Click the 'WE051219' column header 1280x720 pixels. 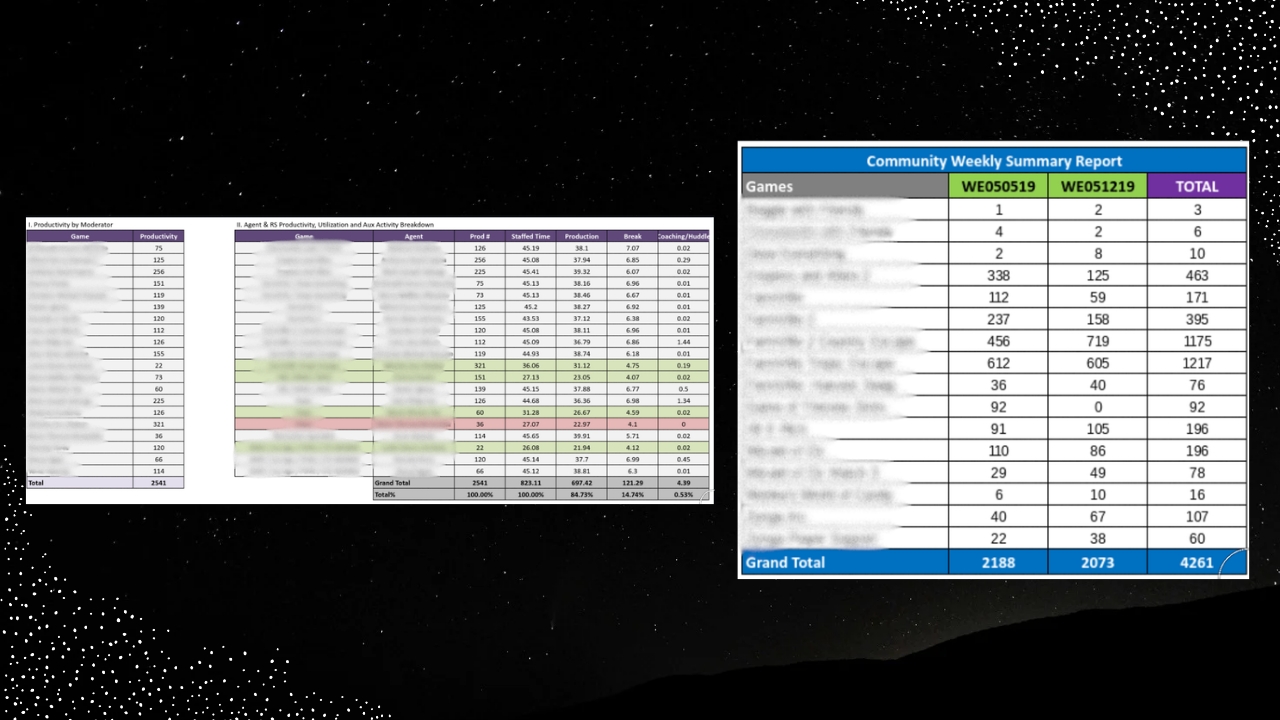[1097, 186]
